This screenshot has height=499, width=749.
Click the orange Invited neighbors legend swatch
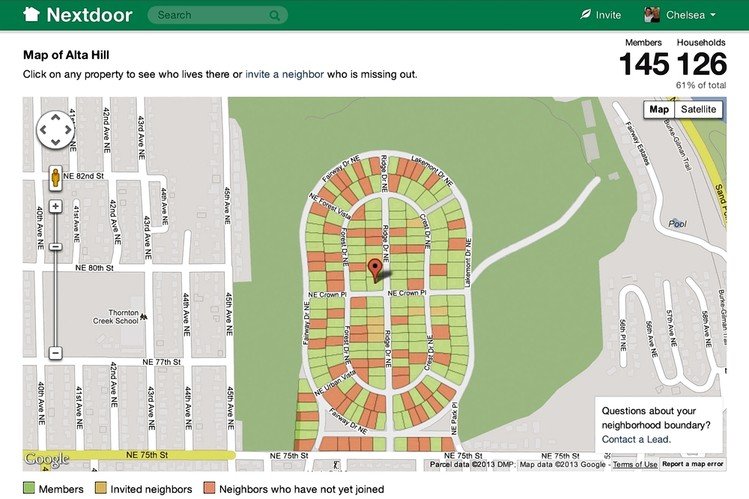[x=101, y=488]
